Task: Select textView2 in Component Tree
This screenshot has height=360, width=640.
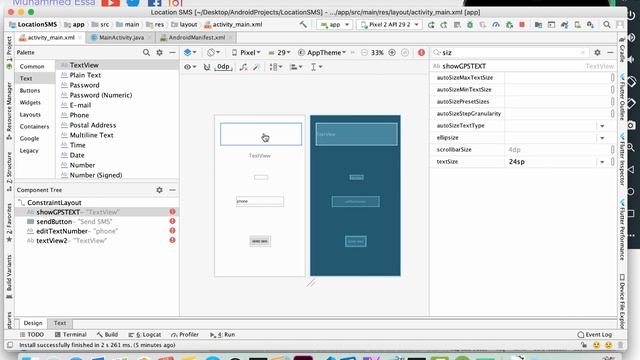Action: point(52,241)
